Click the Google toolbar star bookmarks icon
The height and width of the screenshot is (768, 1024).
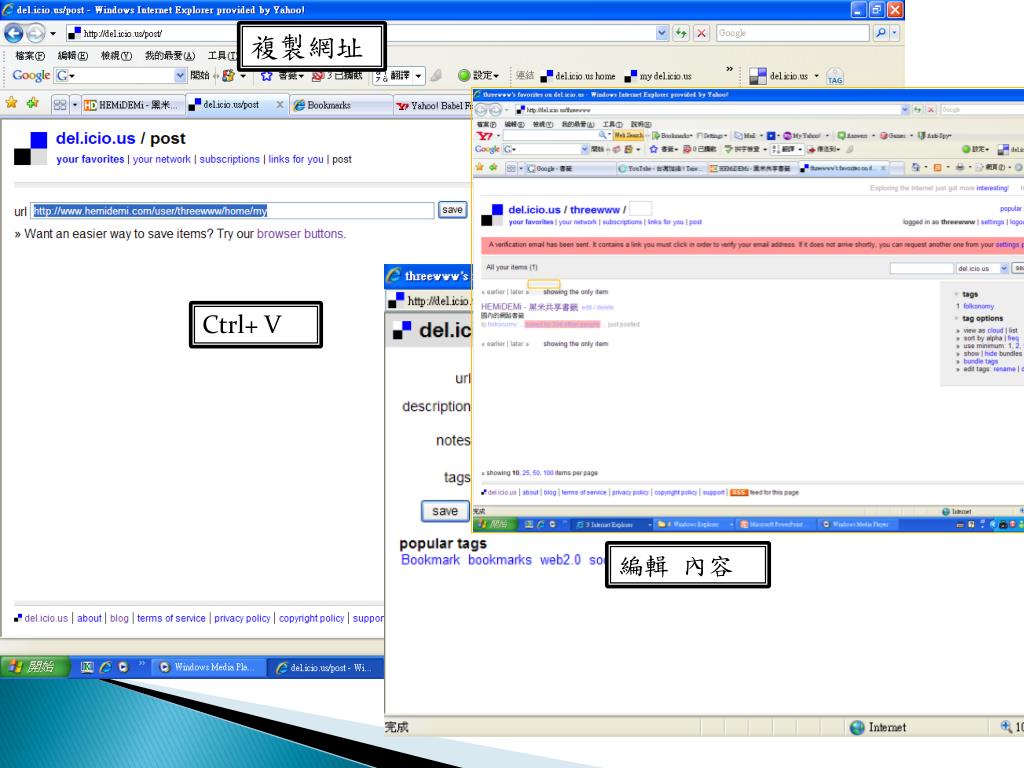click(266, 76)
